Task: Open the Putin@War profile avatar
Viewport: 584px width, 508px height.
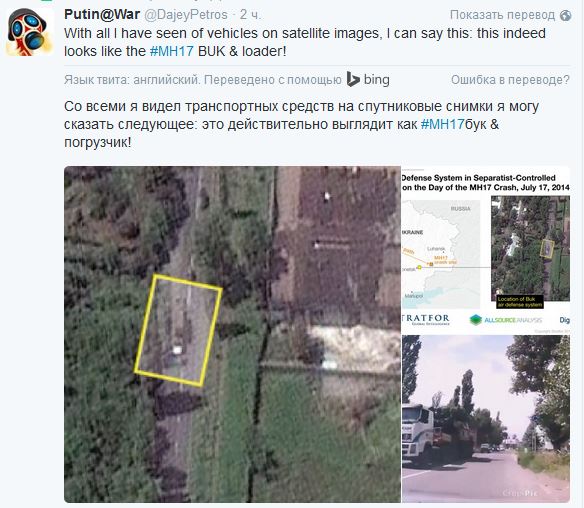Action: point(29,32)
